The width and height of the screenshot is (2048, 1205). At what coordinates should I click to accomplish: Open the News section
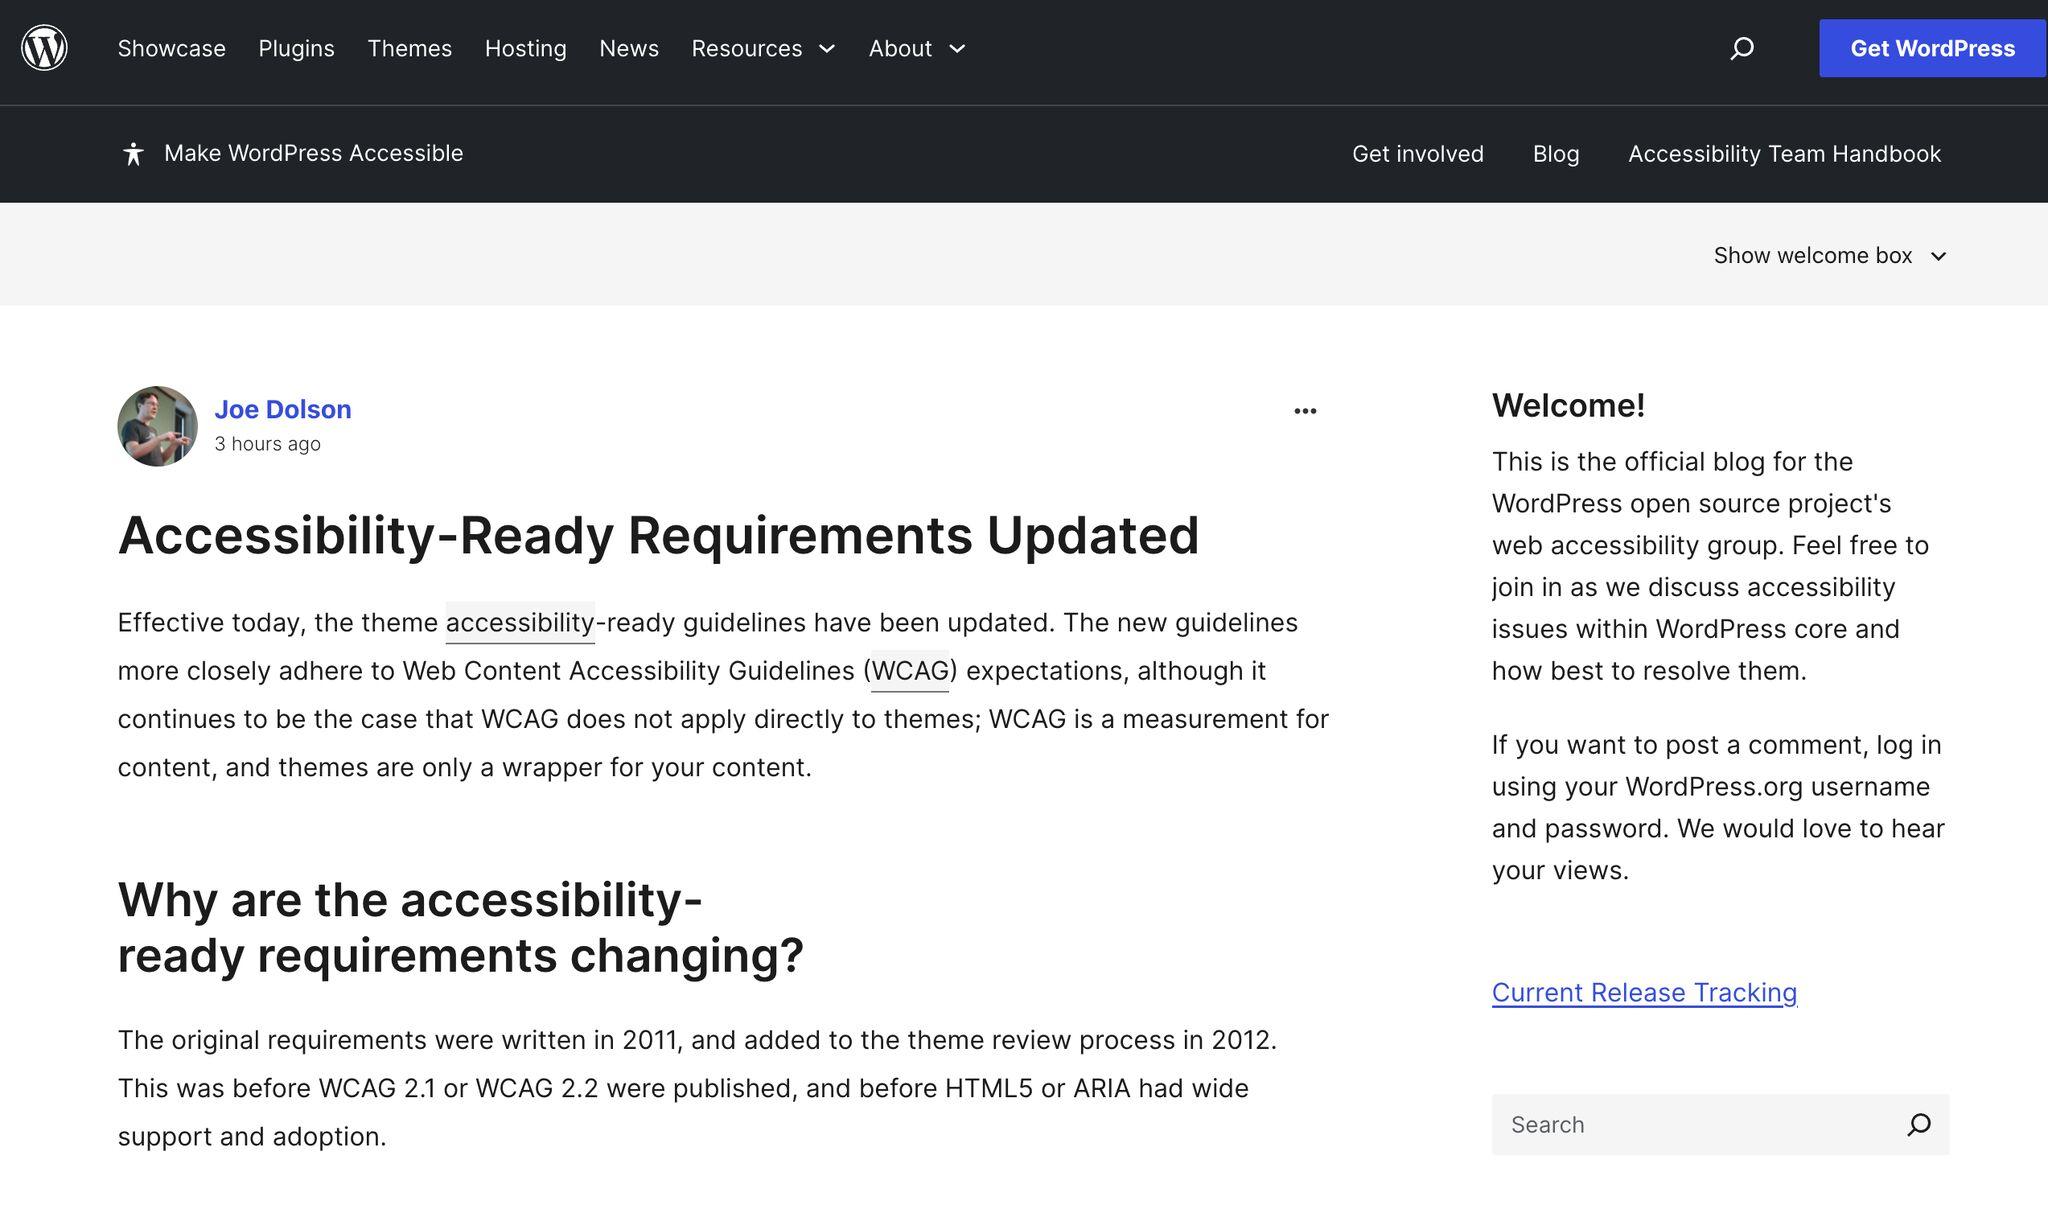tap(629, 48)
